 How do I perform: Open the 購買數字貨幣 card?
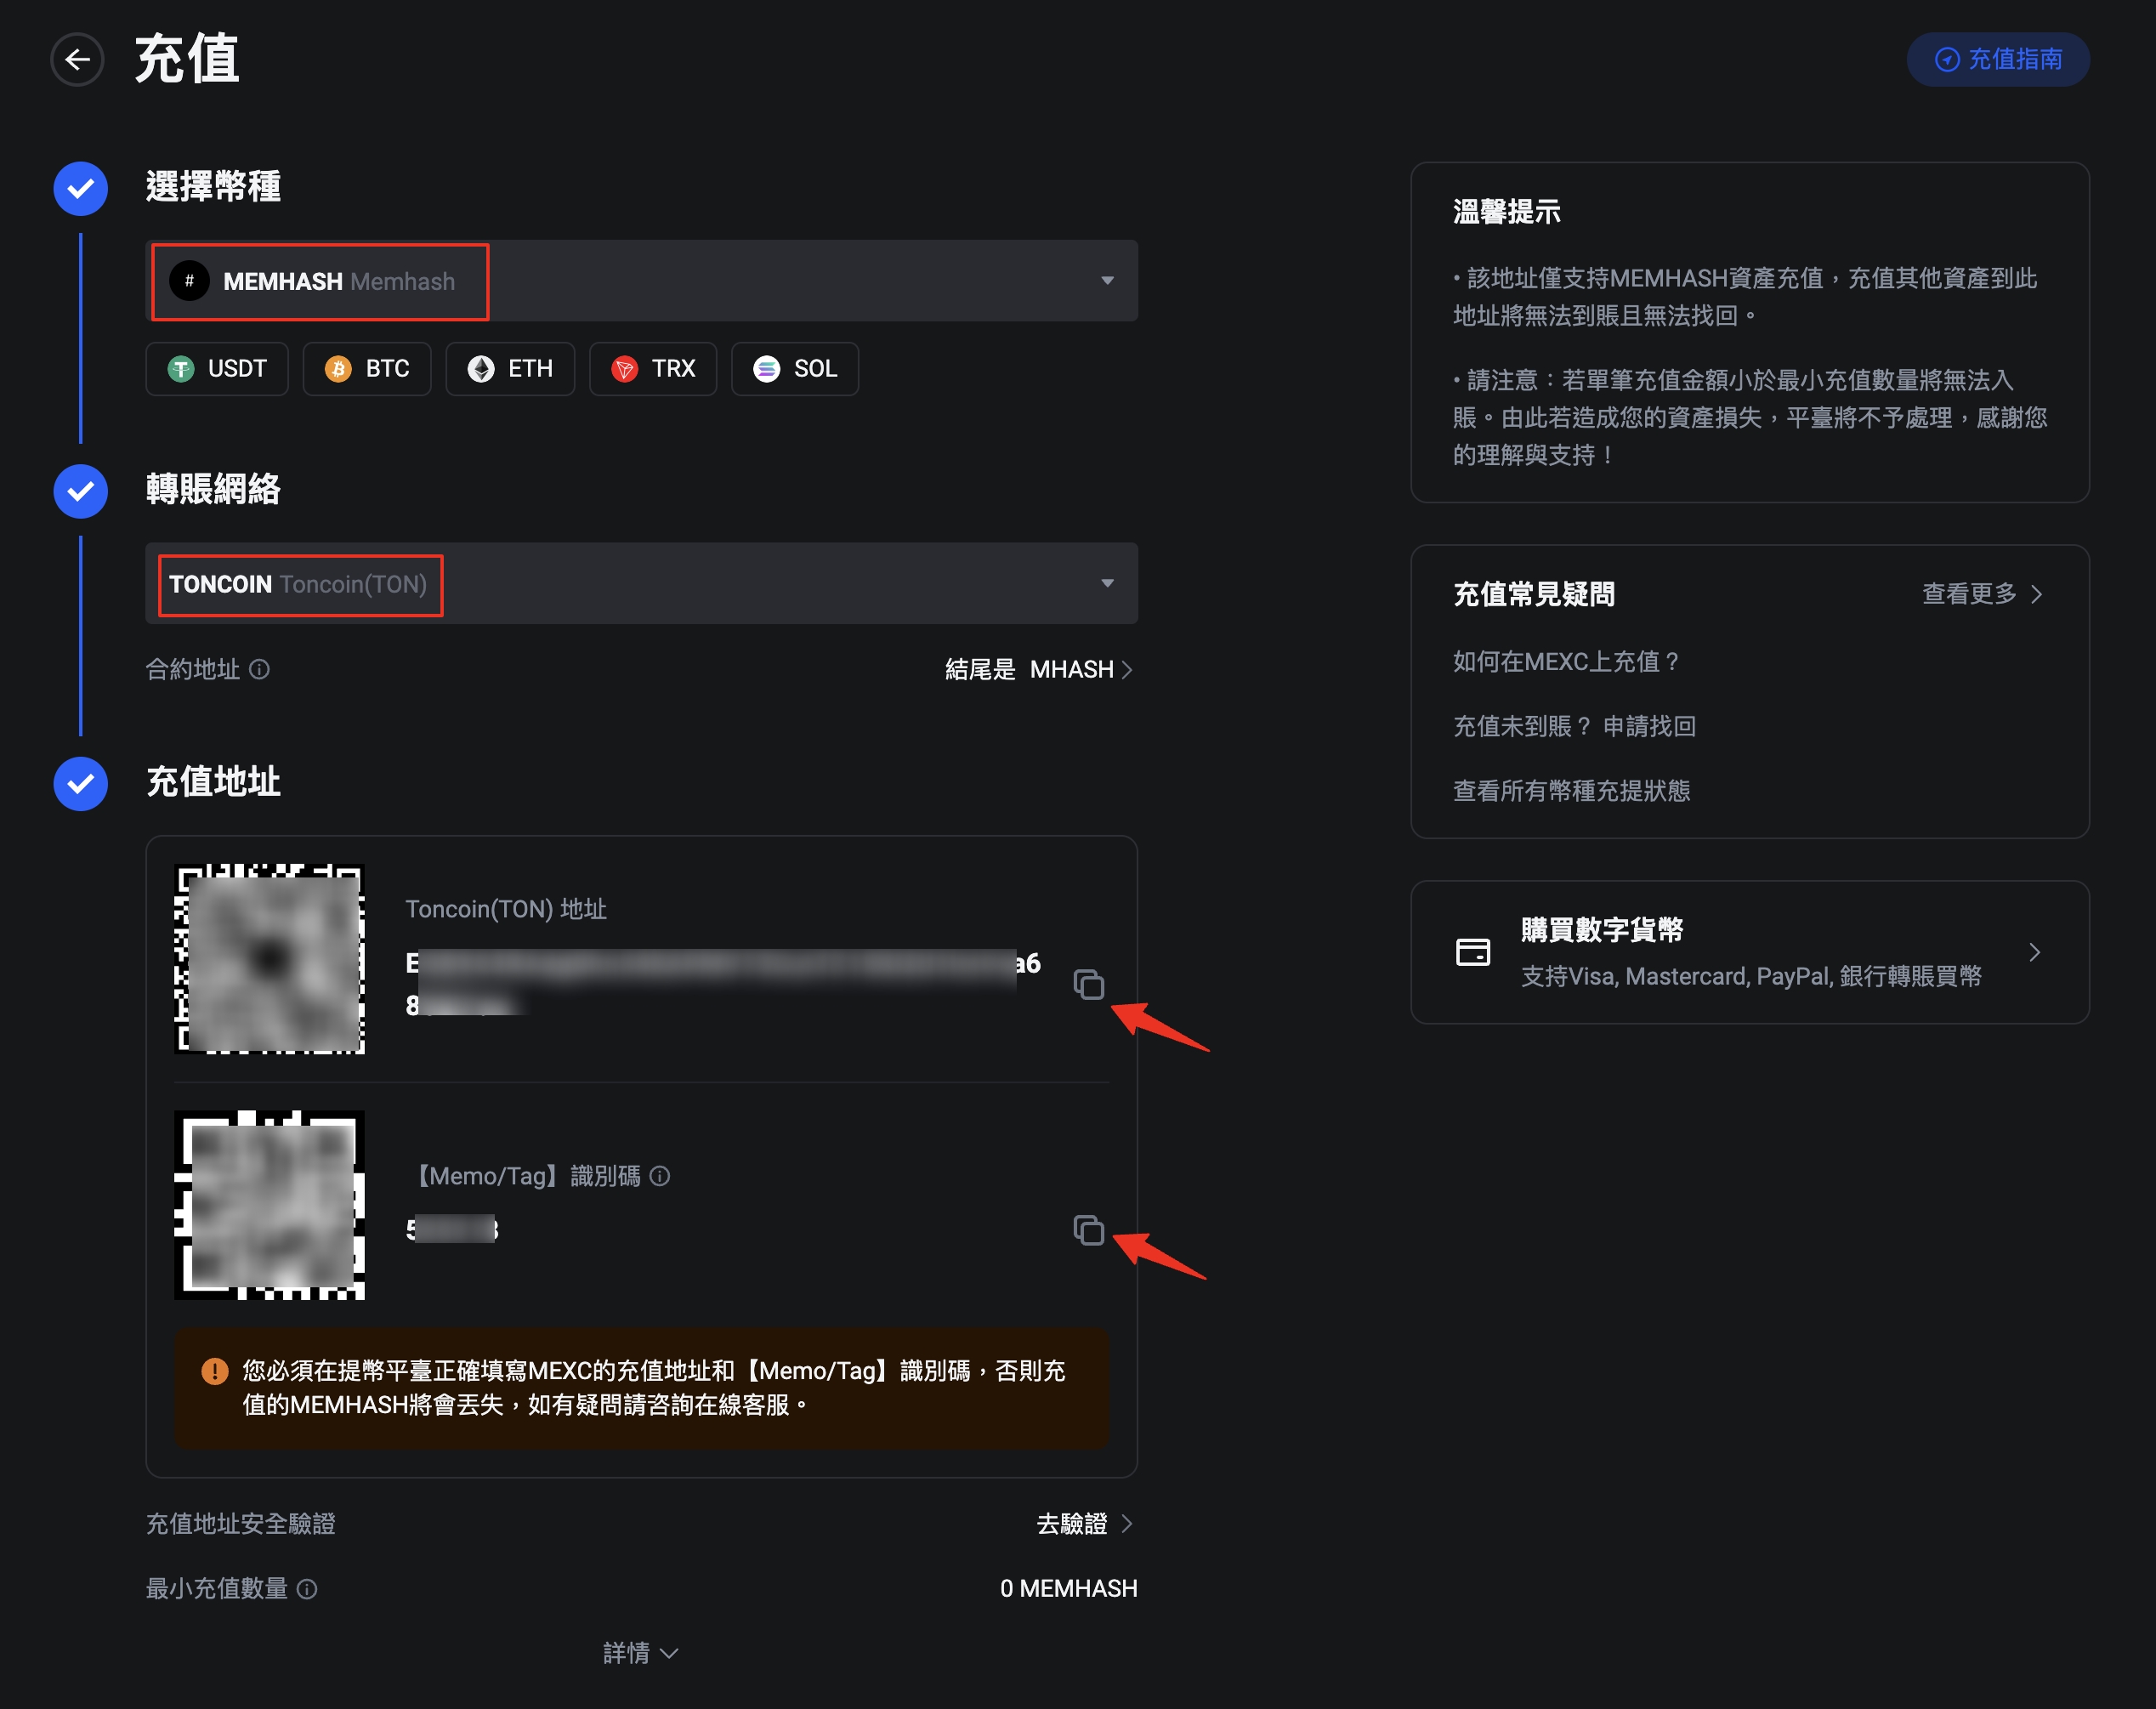(x=1749, y=952)
